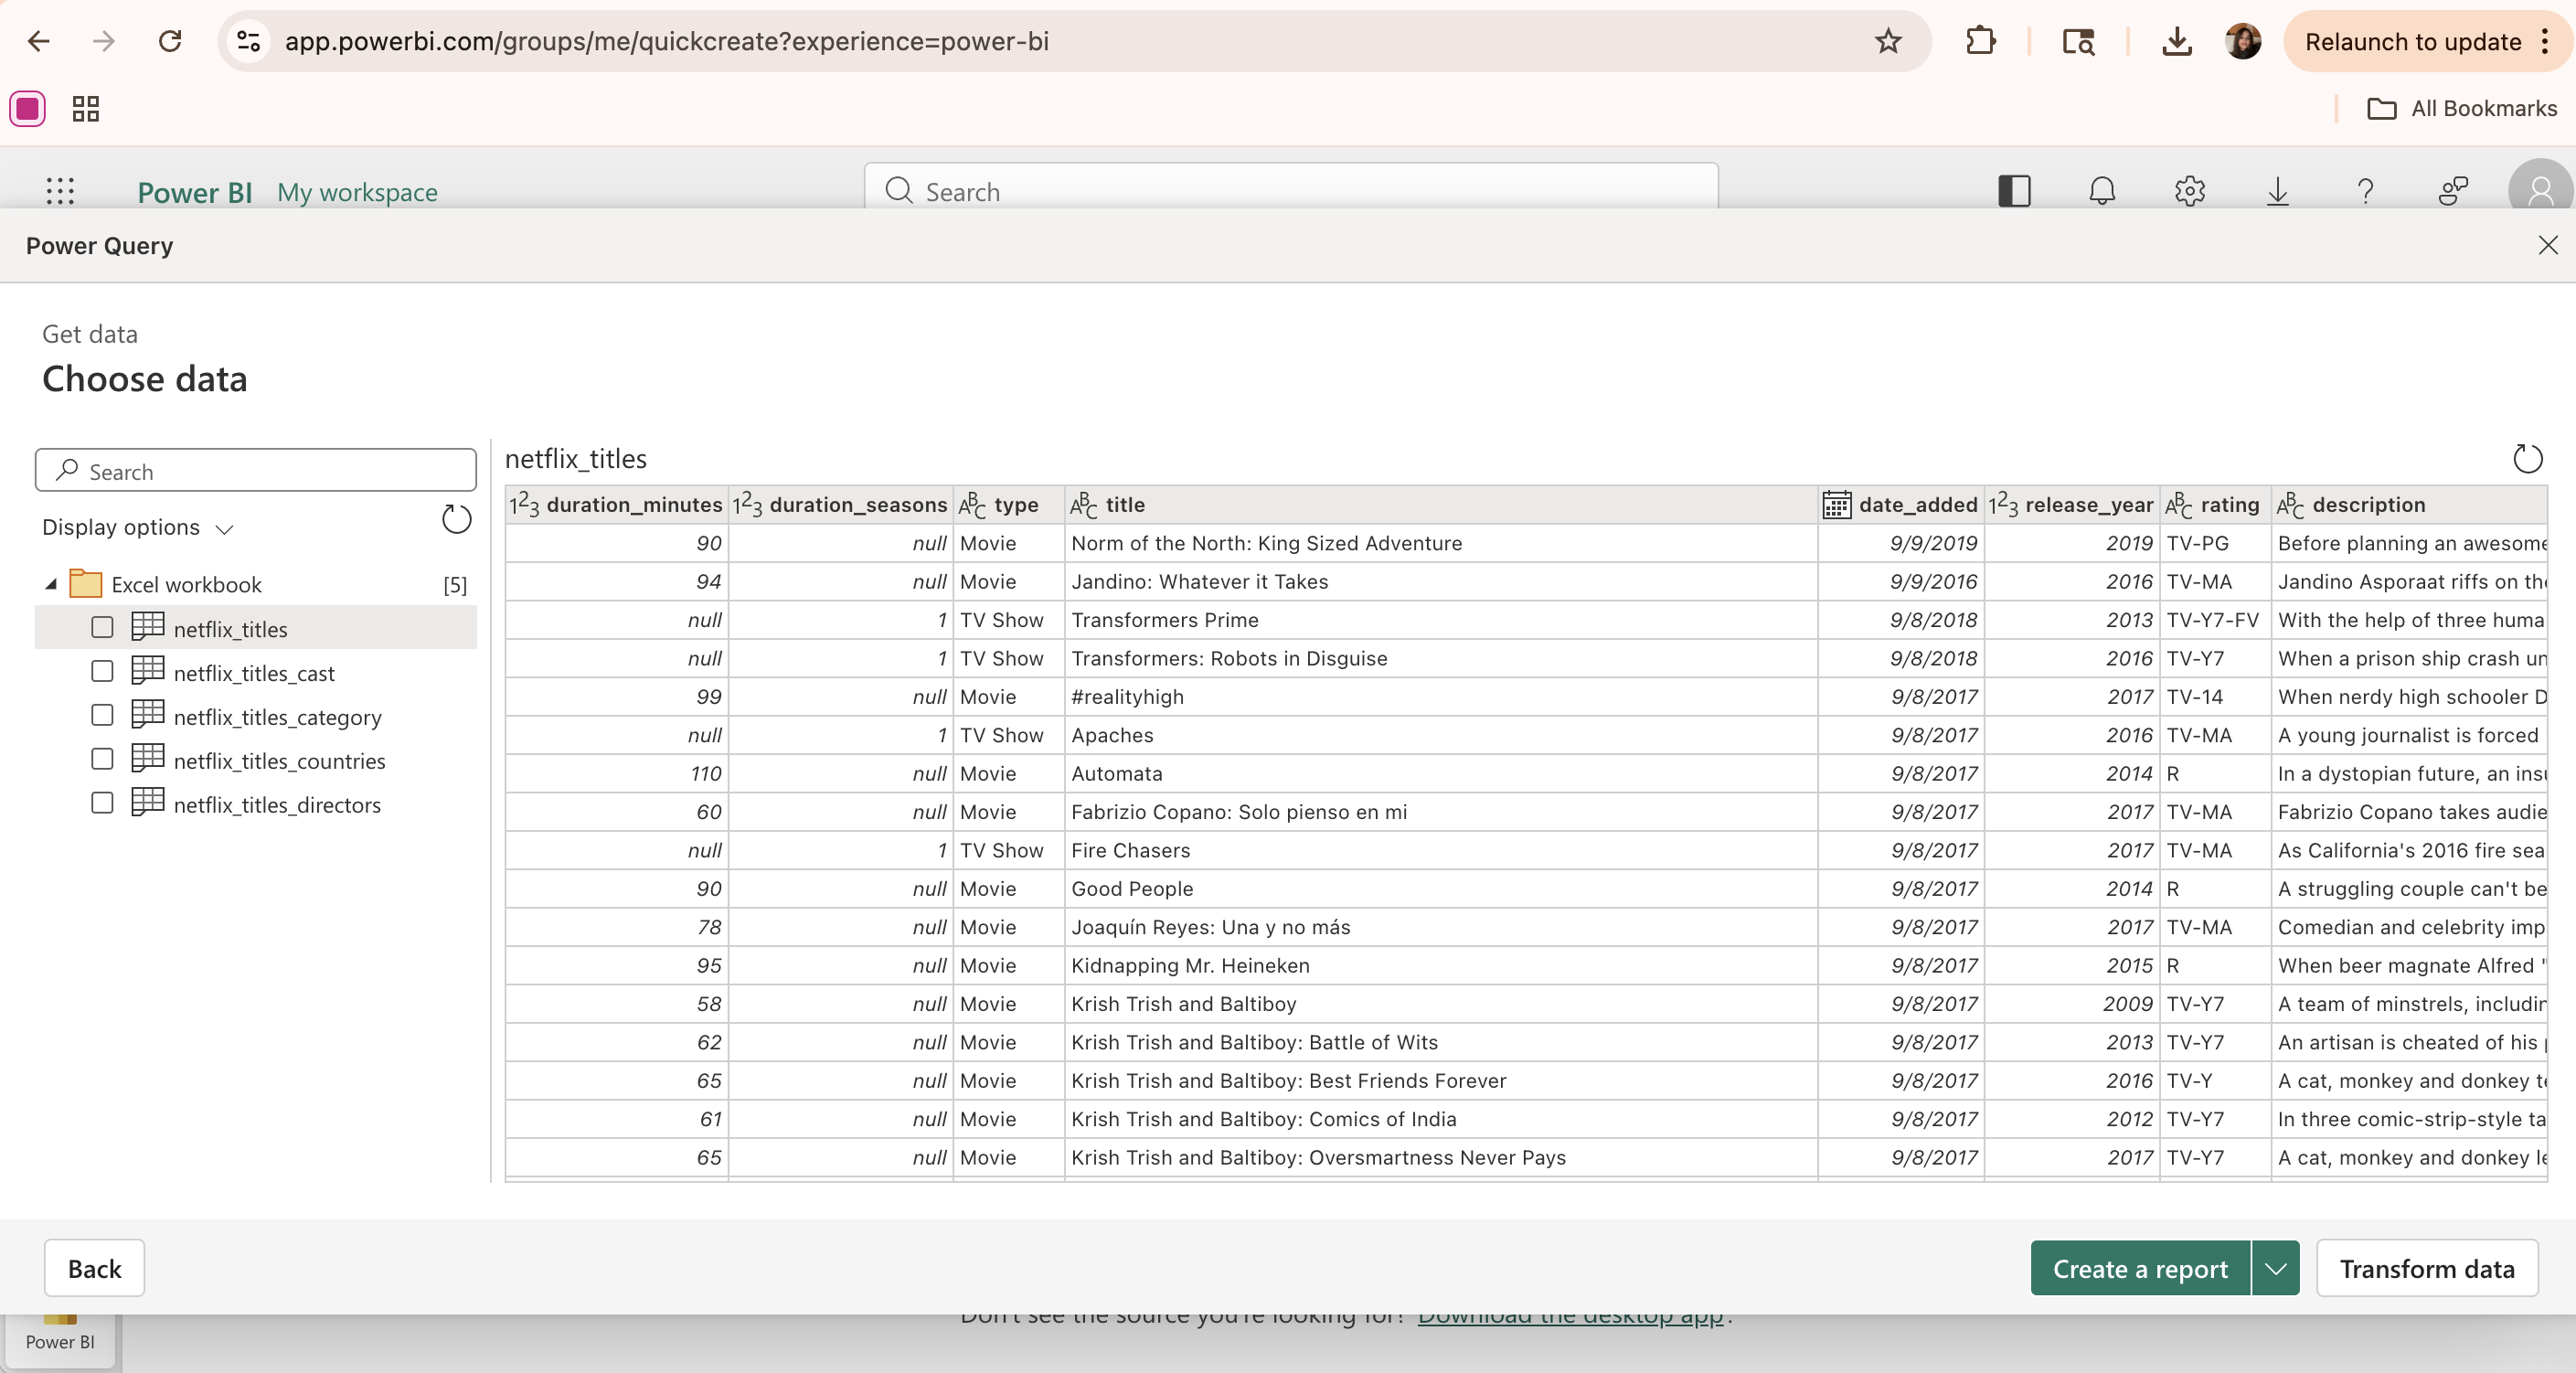
Task: Click the navigator Search field
Action: 256,471
